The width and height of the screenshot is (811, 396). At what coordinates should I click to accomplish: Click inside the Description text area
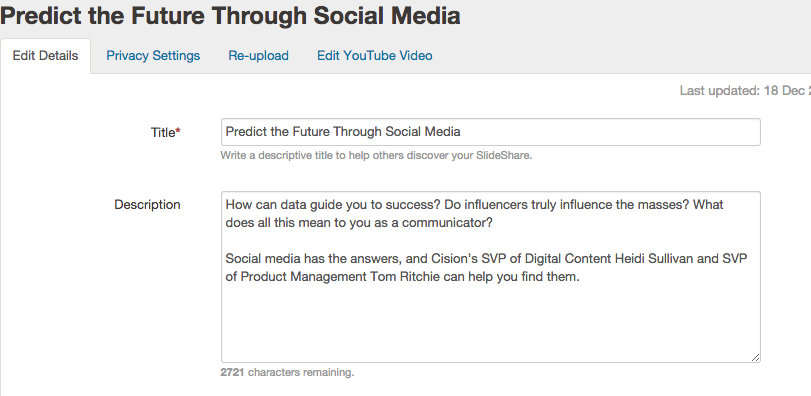click(490, 277)
